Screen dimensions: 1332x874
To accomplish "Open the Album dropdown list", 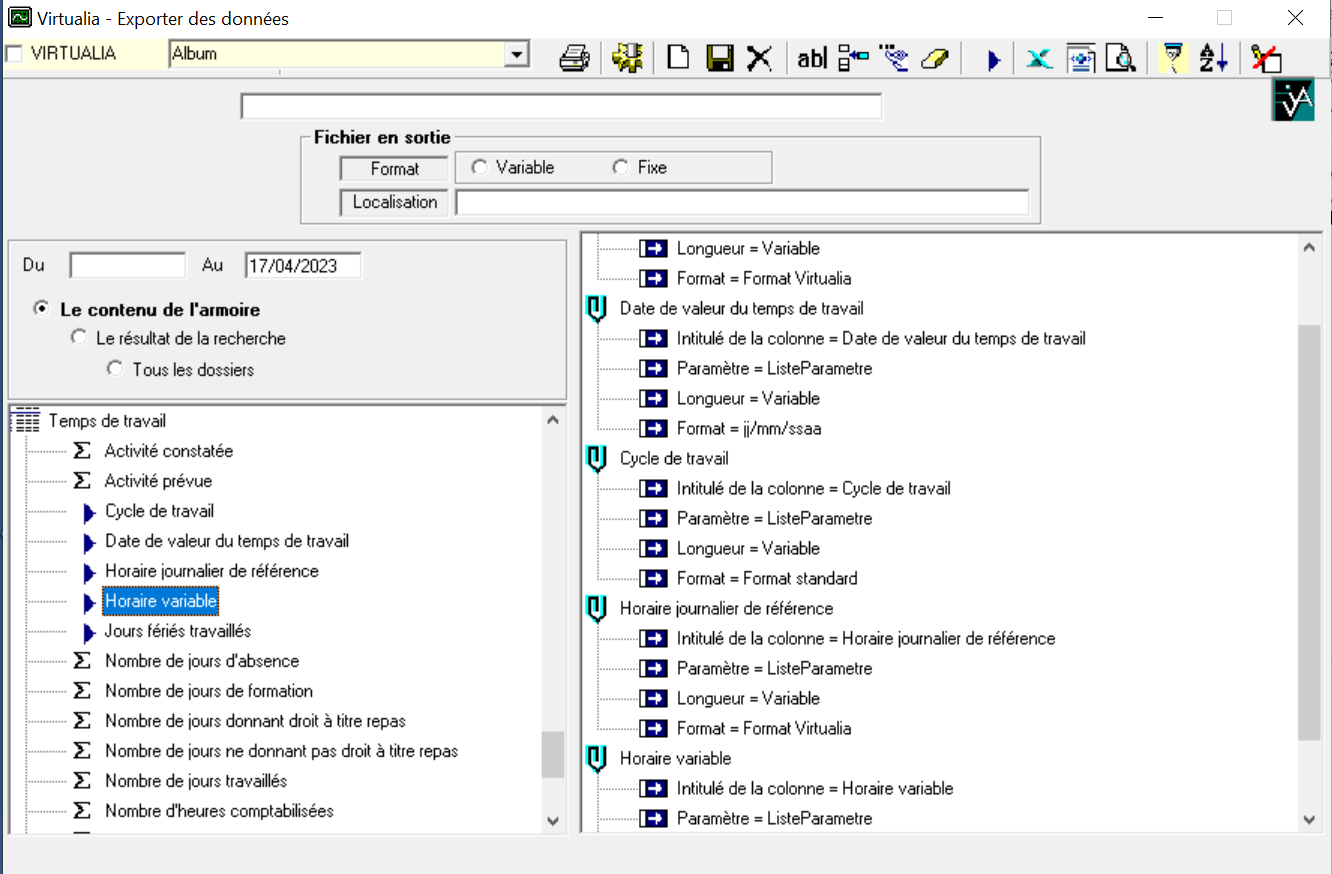I will point(516,55).
